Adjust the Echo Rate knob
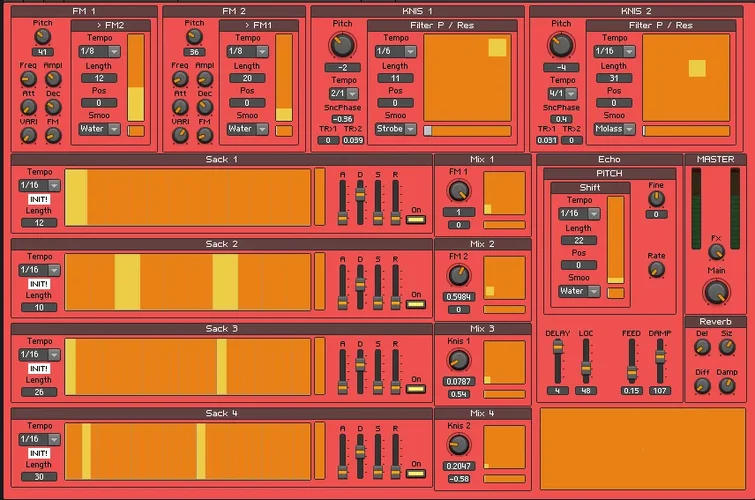755x500 pixels. (x=656, y=270)
